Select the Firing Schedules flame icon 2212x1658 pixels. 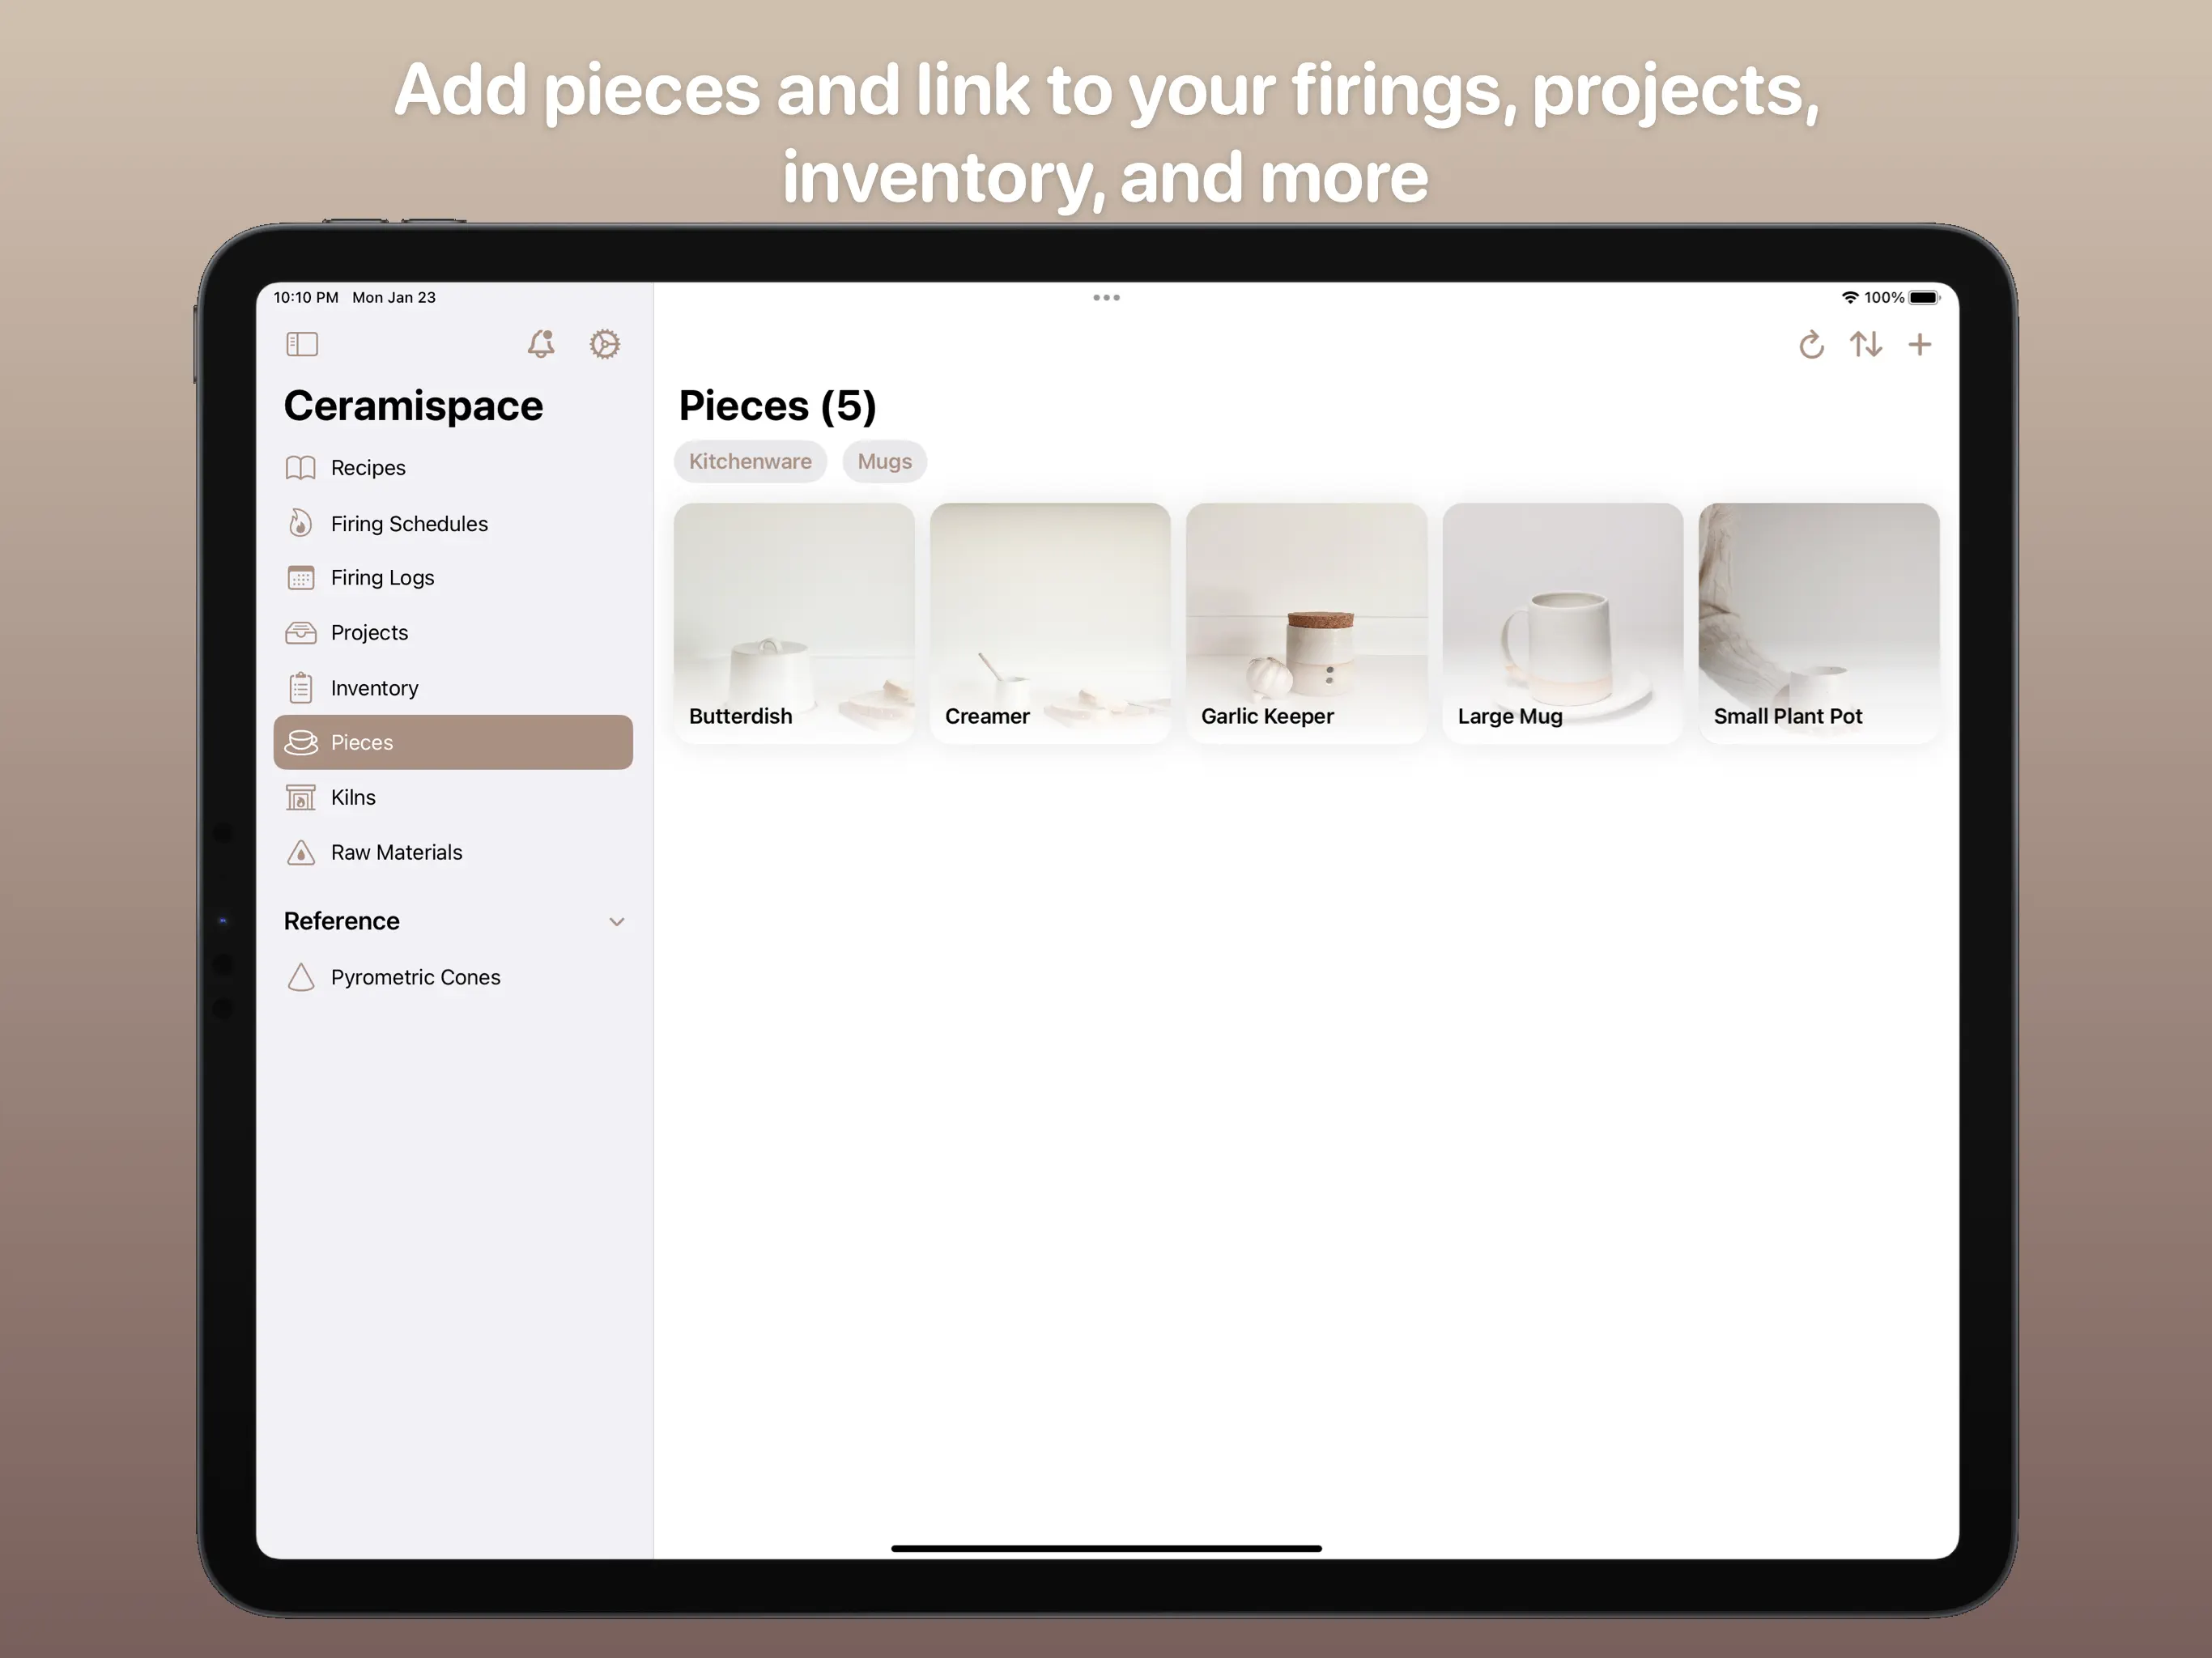pos(301,523)
